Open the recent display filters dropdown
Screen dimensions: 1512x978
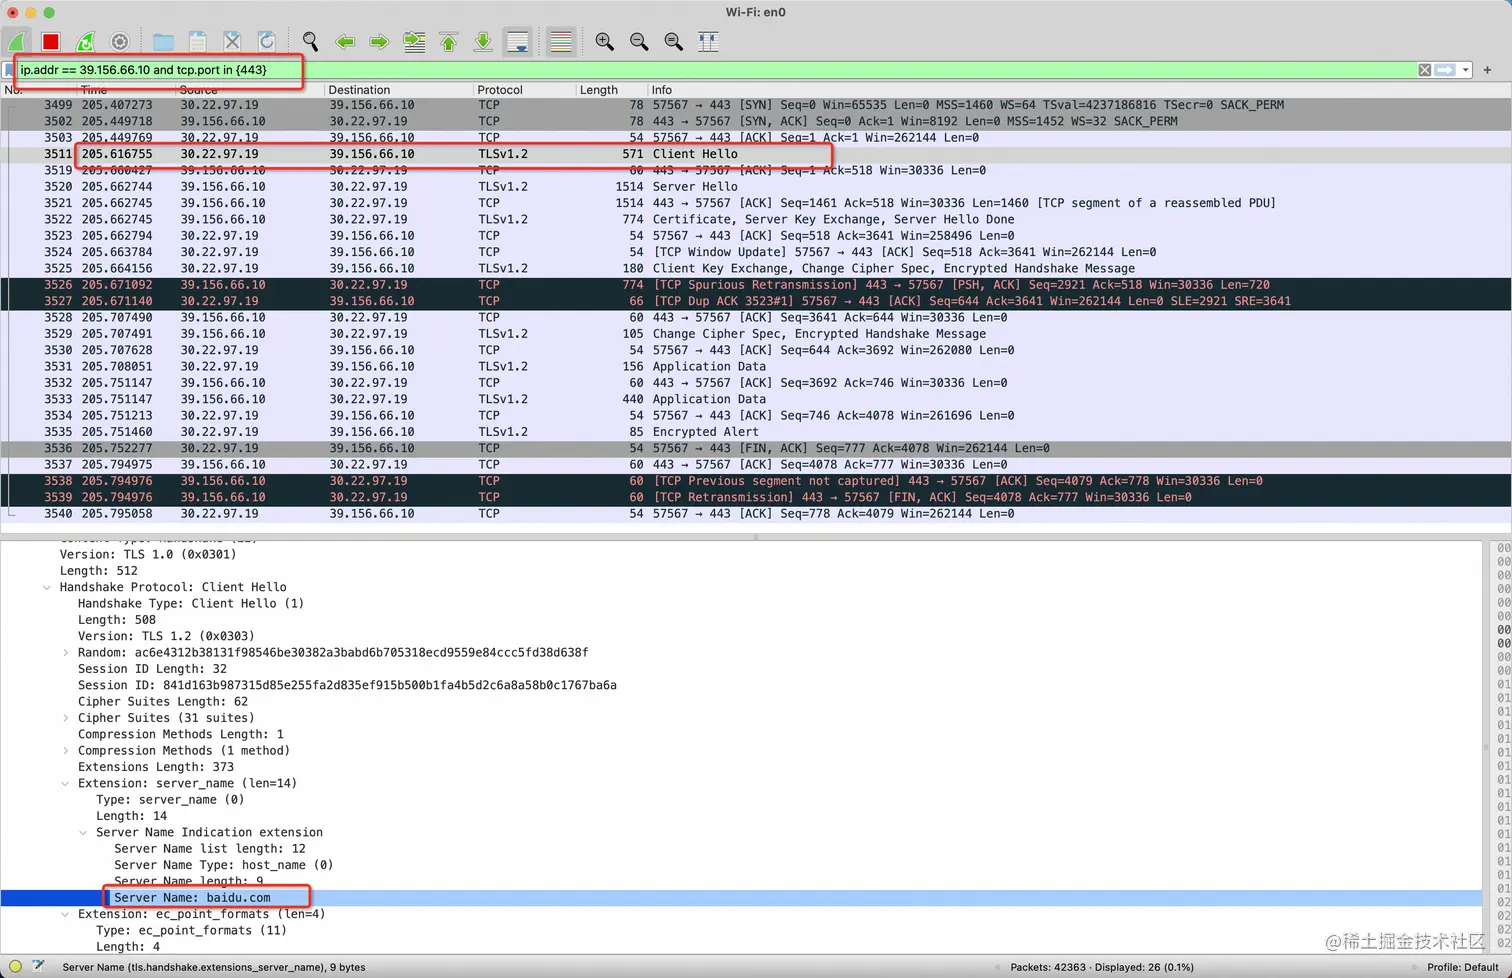coord(1466,70)
